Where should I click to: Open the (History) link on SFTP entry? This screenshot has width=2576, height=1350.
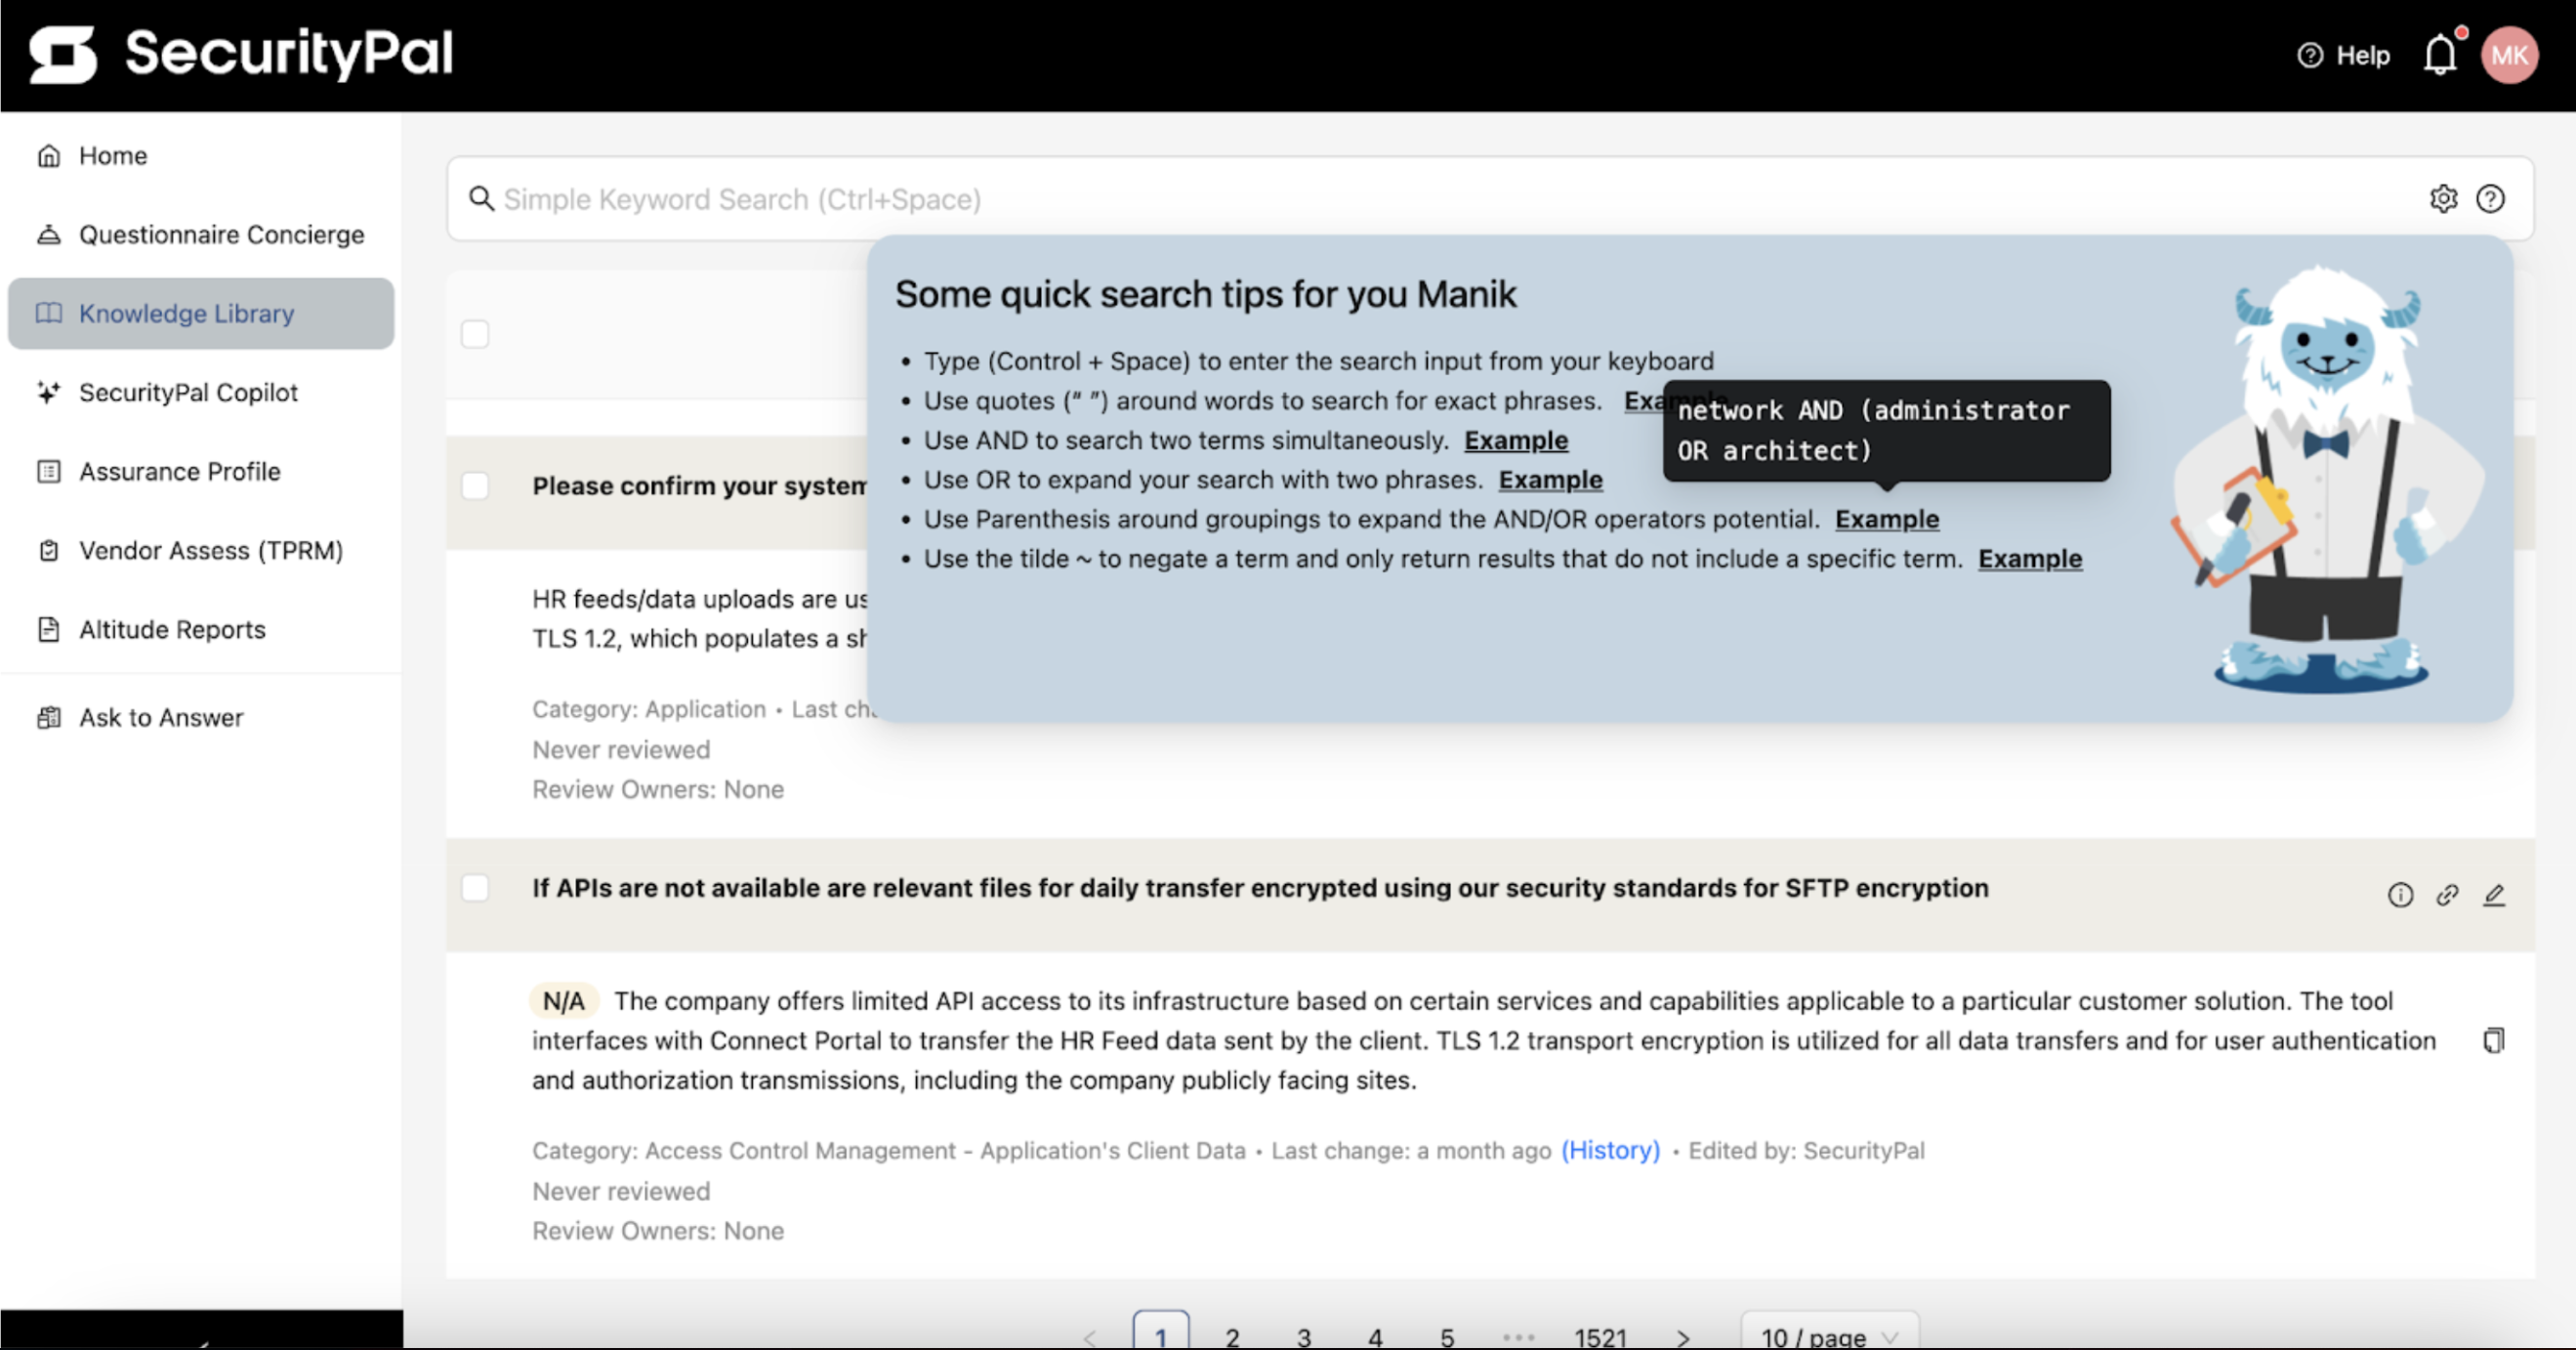tap(1610, 1151)
